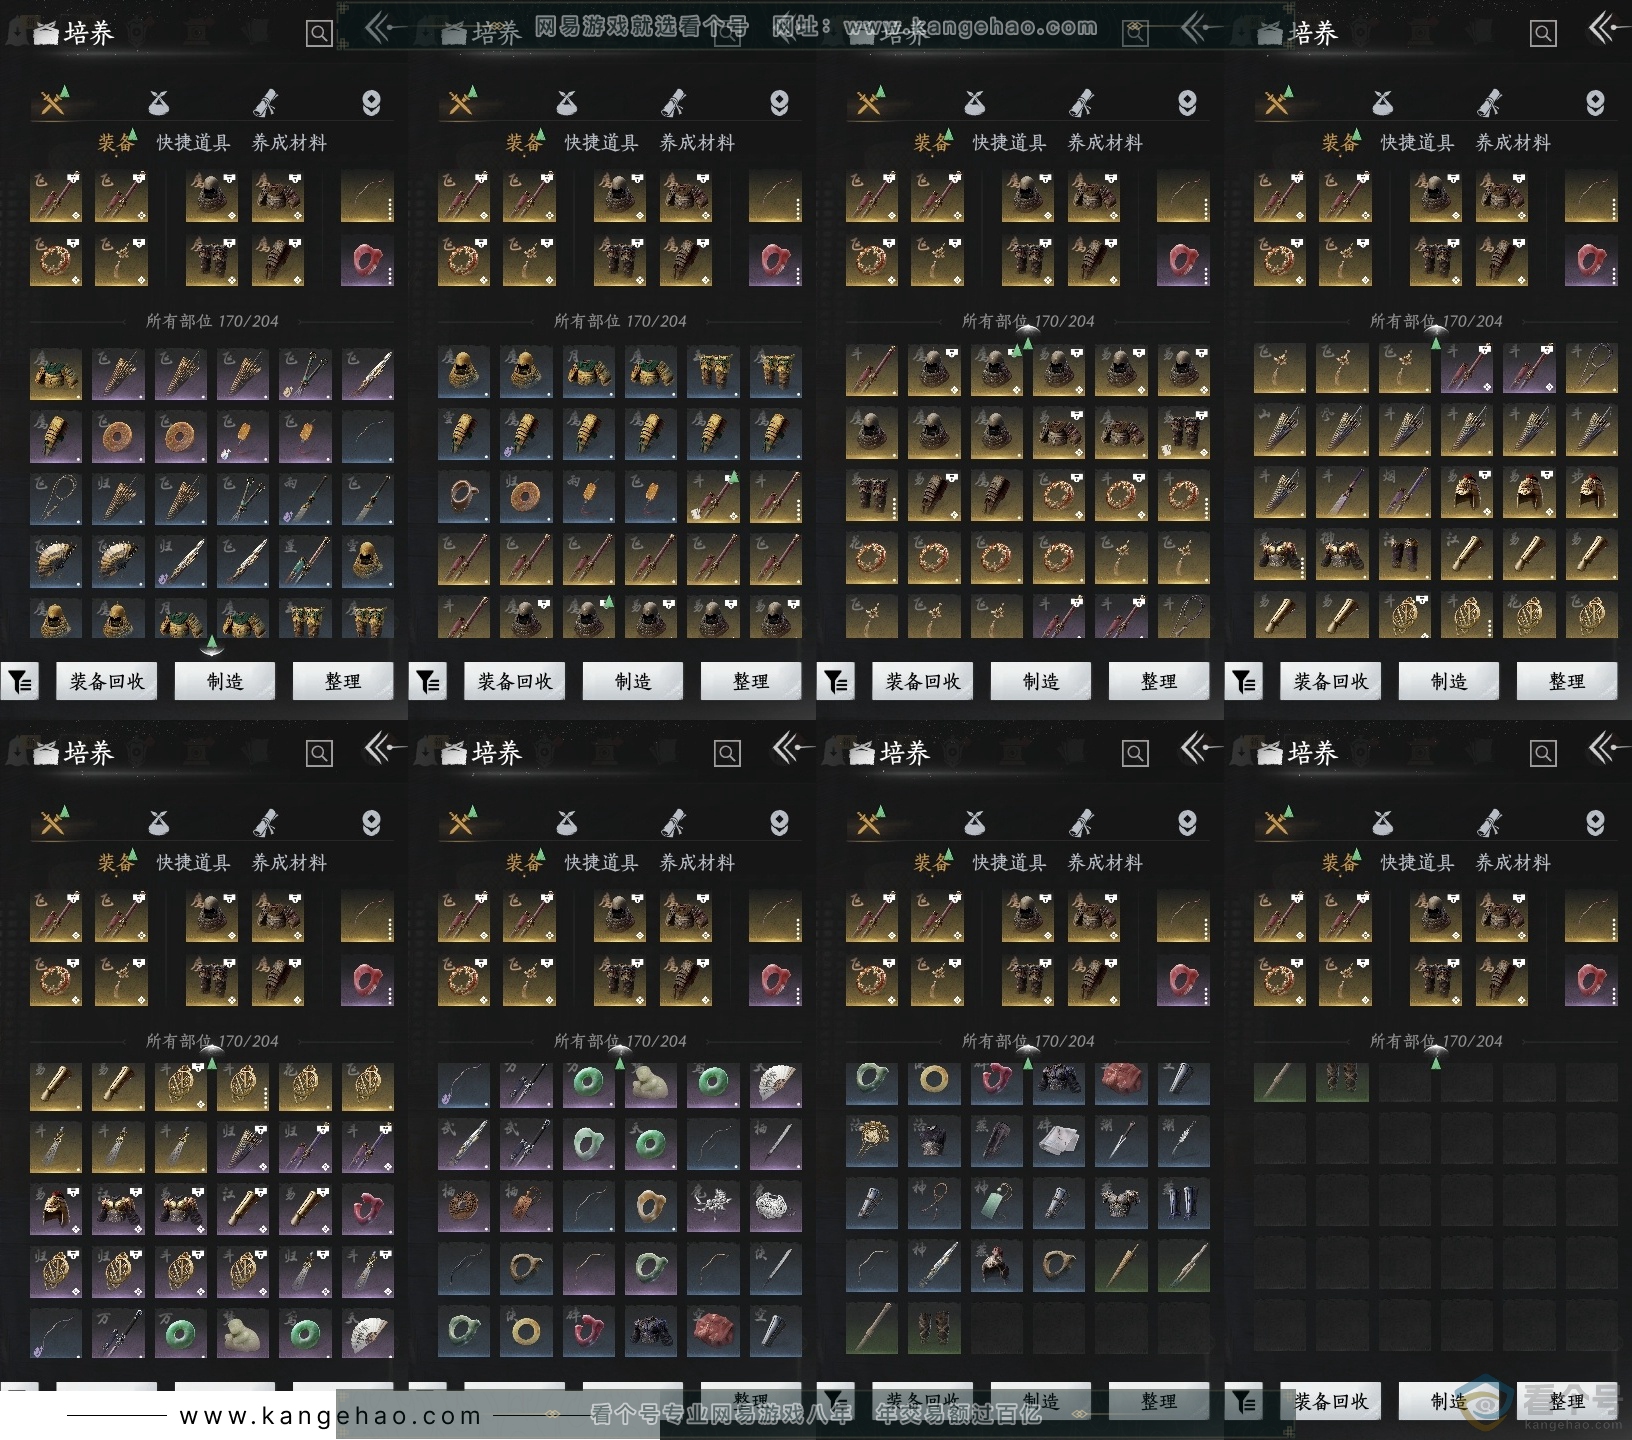1632x1440 pixels.
Task: Click 所有部位 170/204 text in top row second panel
Action: click(x=620, y=321)
